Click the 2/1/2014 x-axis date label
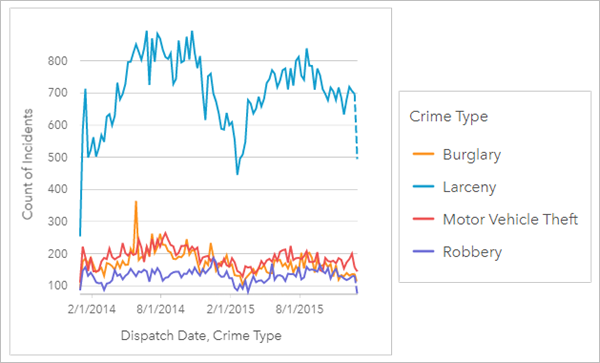The width and height of the screenshot is (600, 363). click(x=92, y=309)
